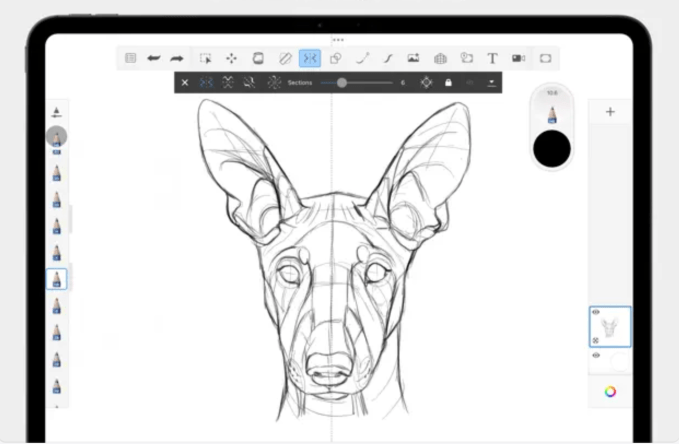Open the Import Image tool

tap(413, 58)
